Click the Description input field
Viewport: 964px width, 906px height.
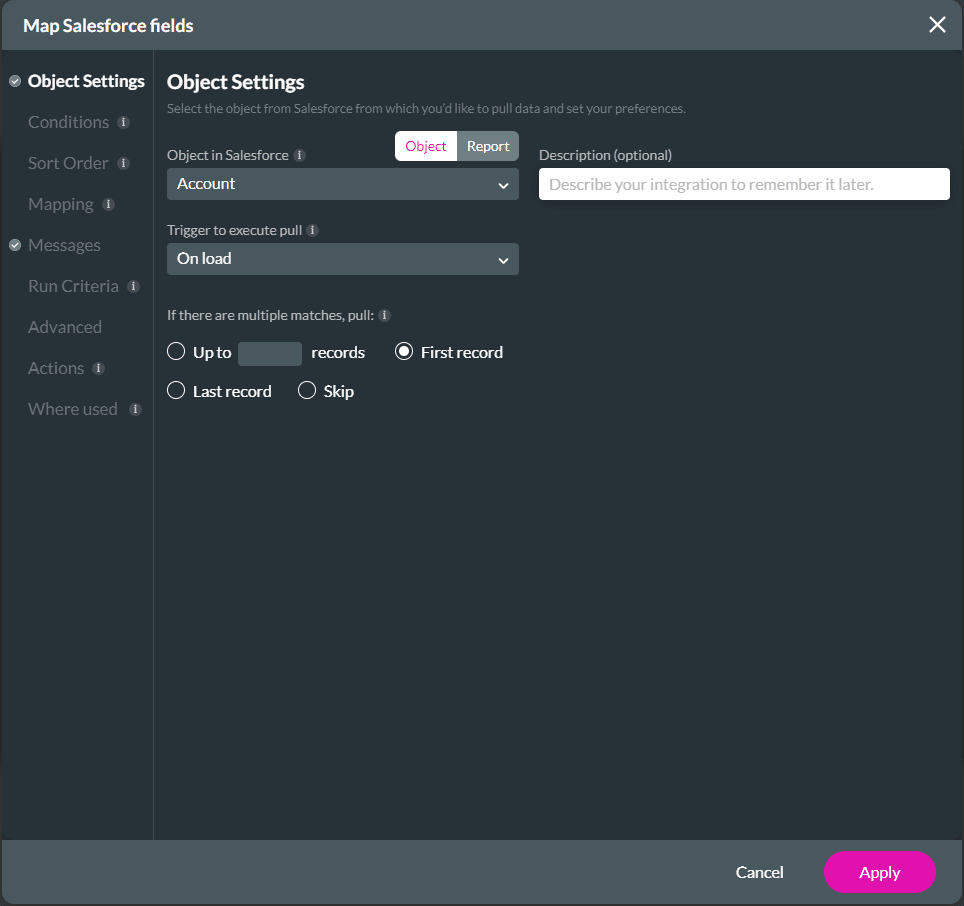pyautogui.click(x=744, y=184)
